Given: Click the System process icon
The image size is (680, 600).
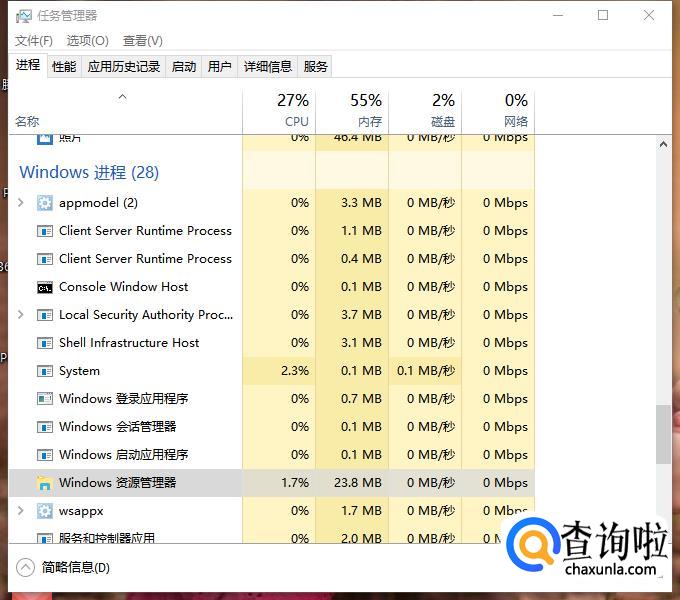Looking at the screenshot, I should coord(45,371).
